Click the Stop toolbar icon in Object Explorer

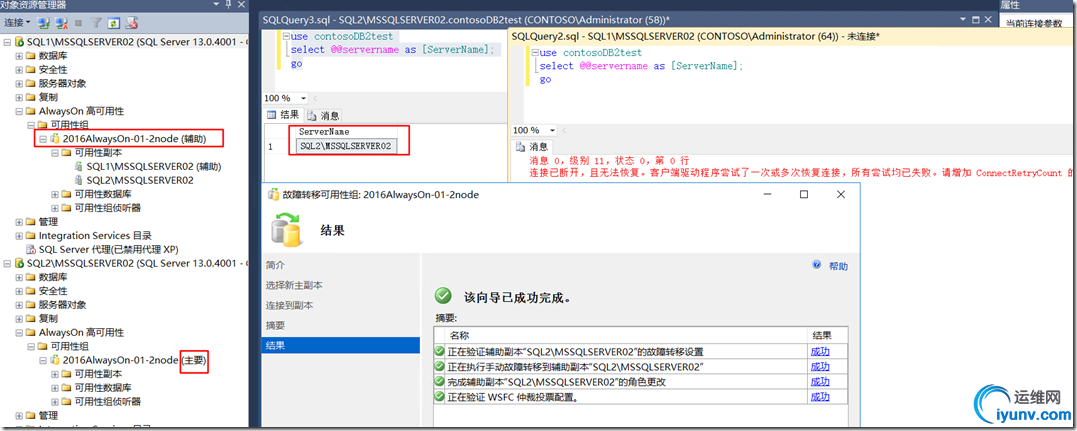tap(78, 23)
